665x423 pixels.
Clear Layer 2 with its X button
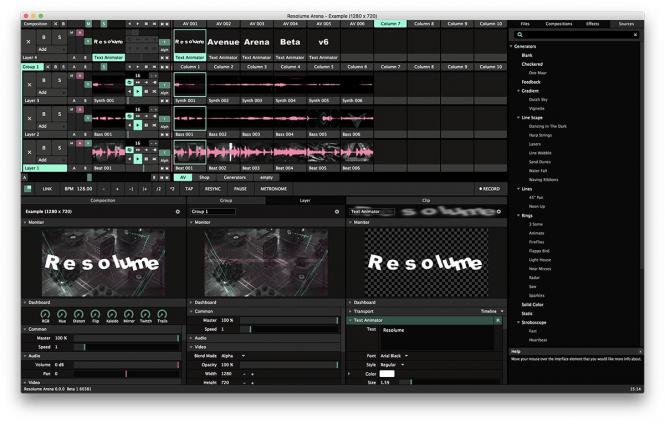(x=29, y=118)
